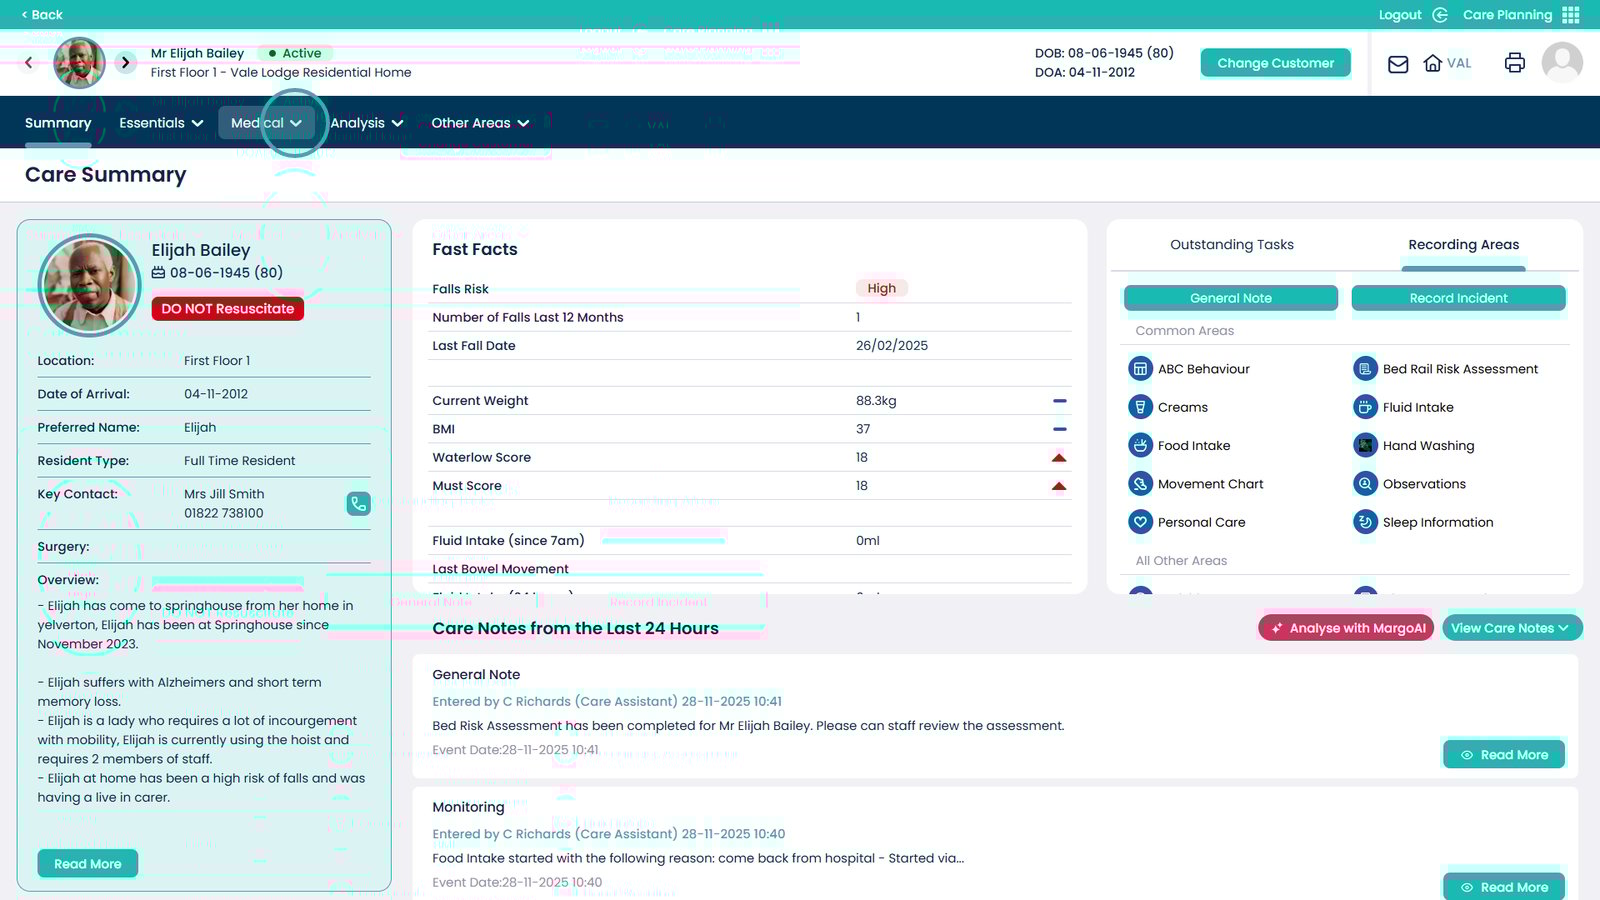Open the ABC Behaviour recording area
Viewport: 1600px width, 900px height.
tap(1140, 369)
